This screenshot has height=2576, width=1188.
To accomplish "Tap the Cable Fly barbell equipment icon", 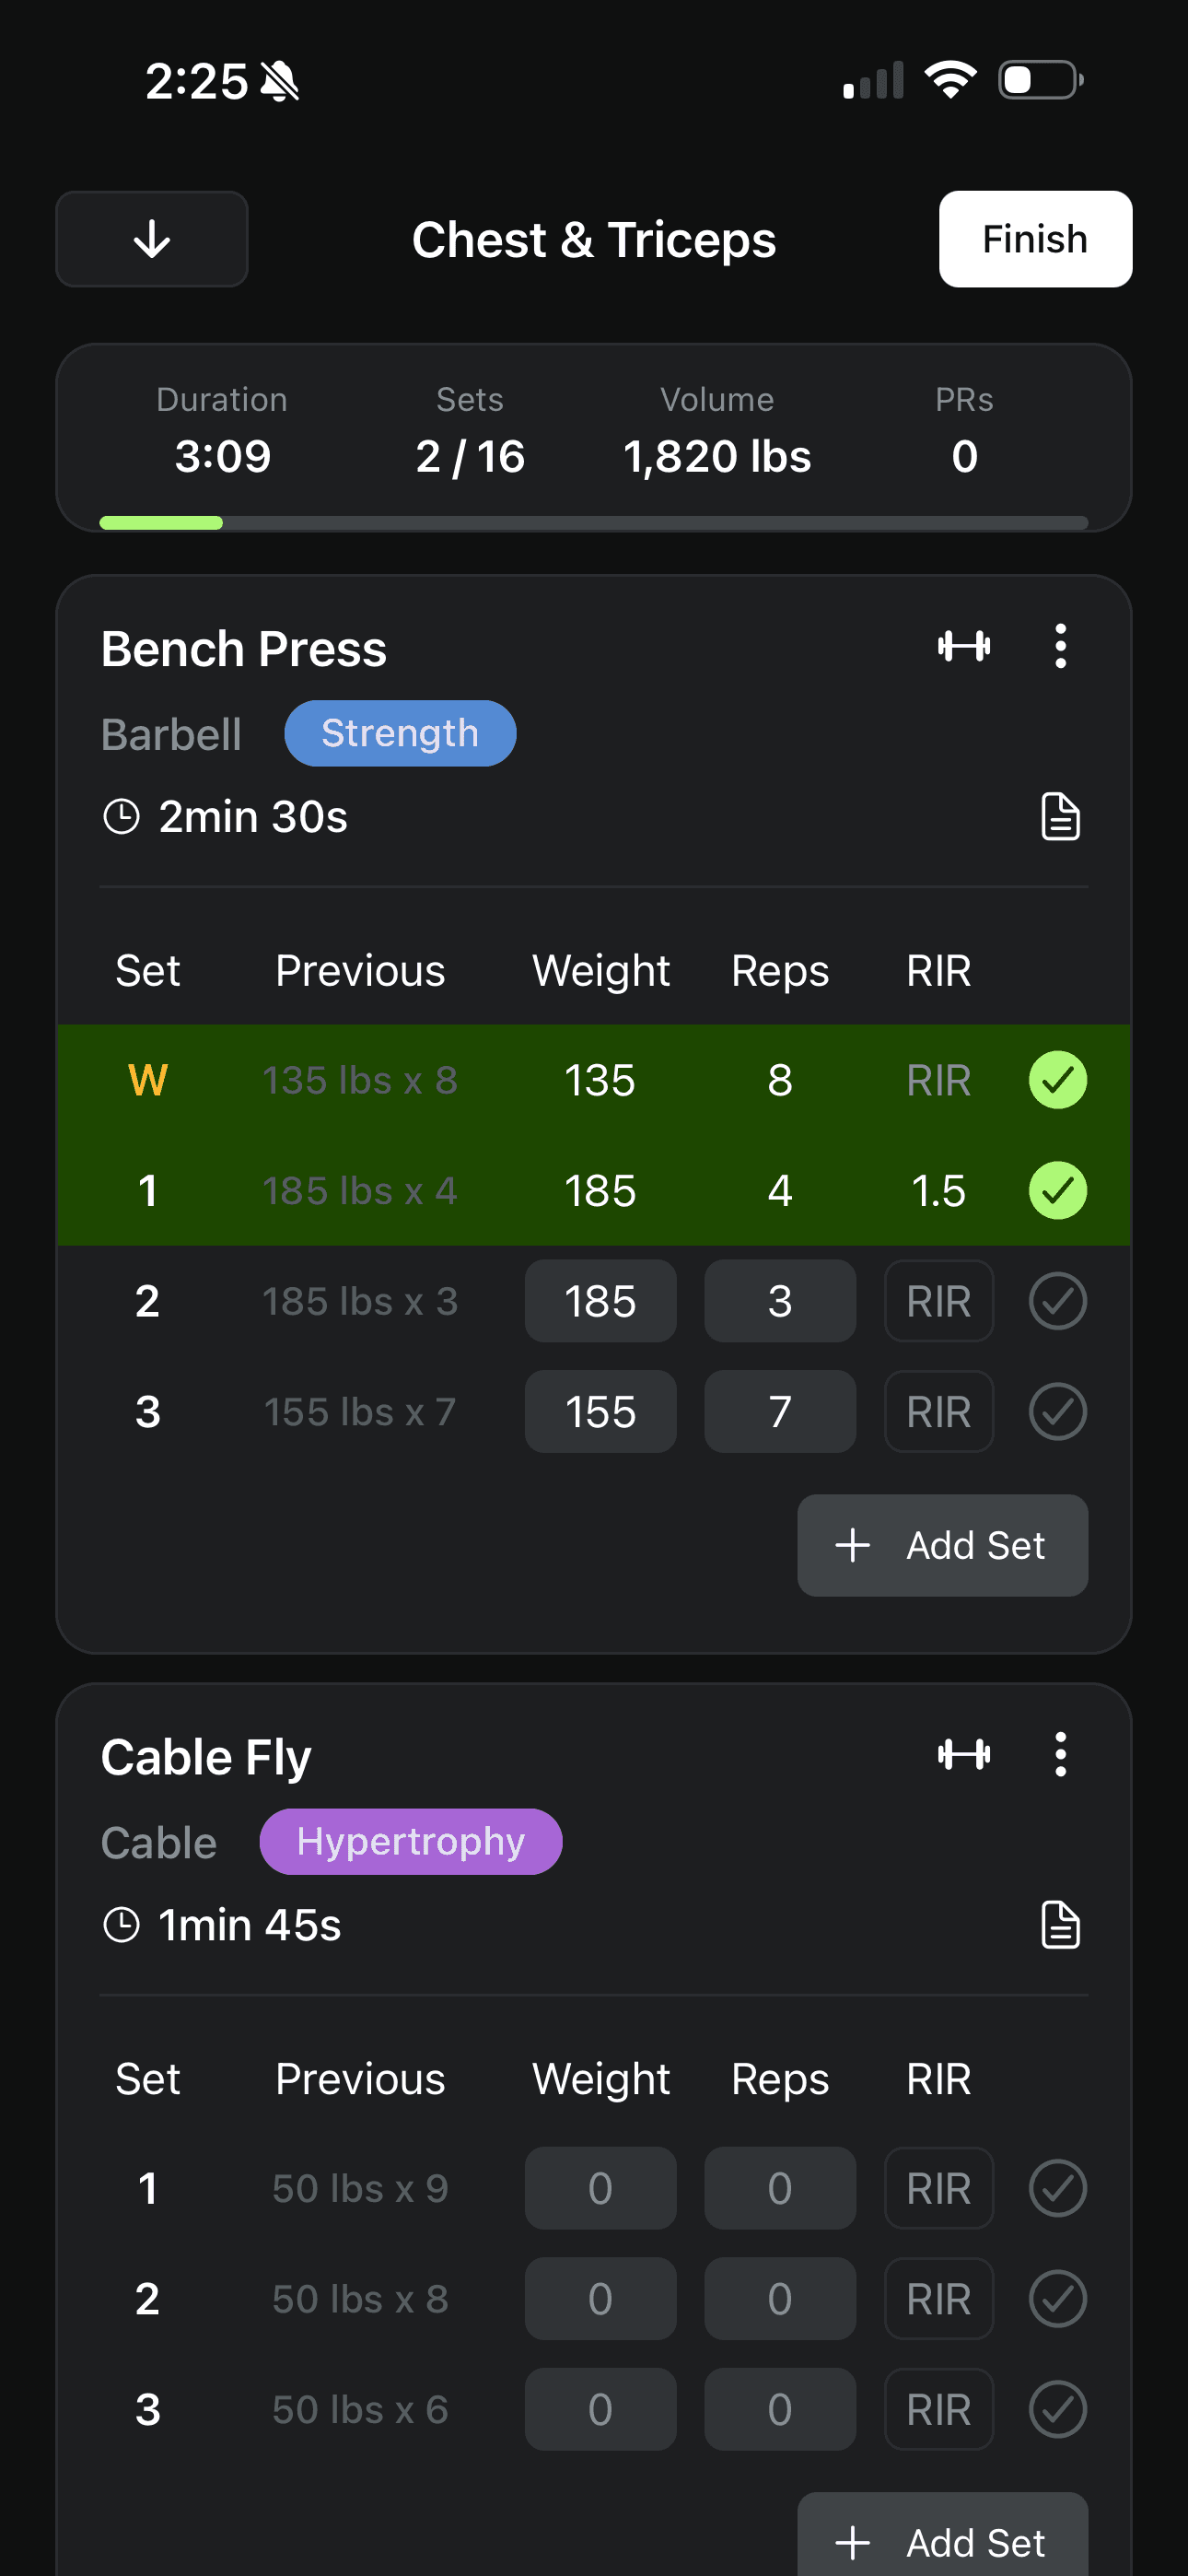I will click(964, 1754).
